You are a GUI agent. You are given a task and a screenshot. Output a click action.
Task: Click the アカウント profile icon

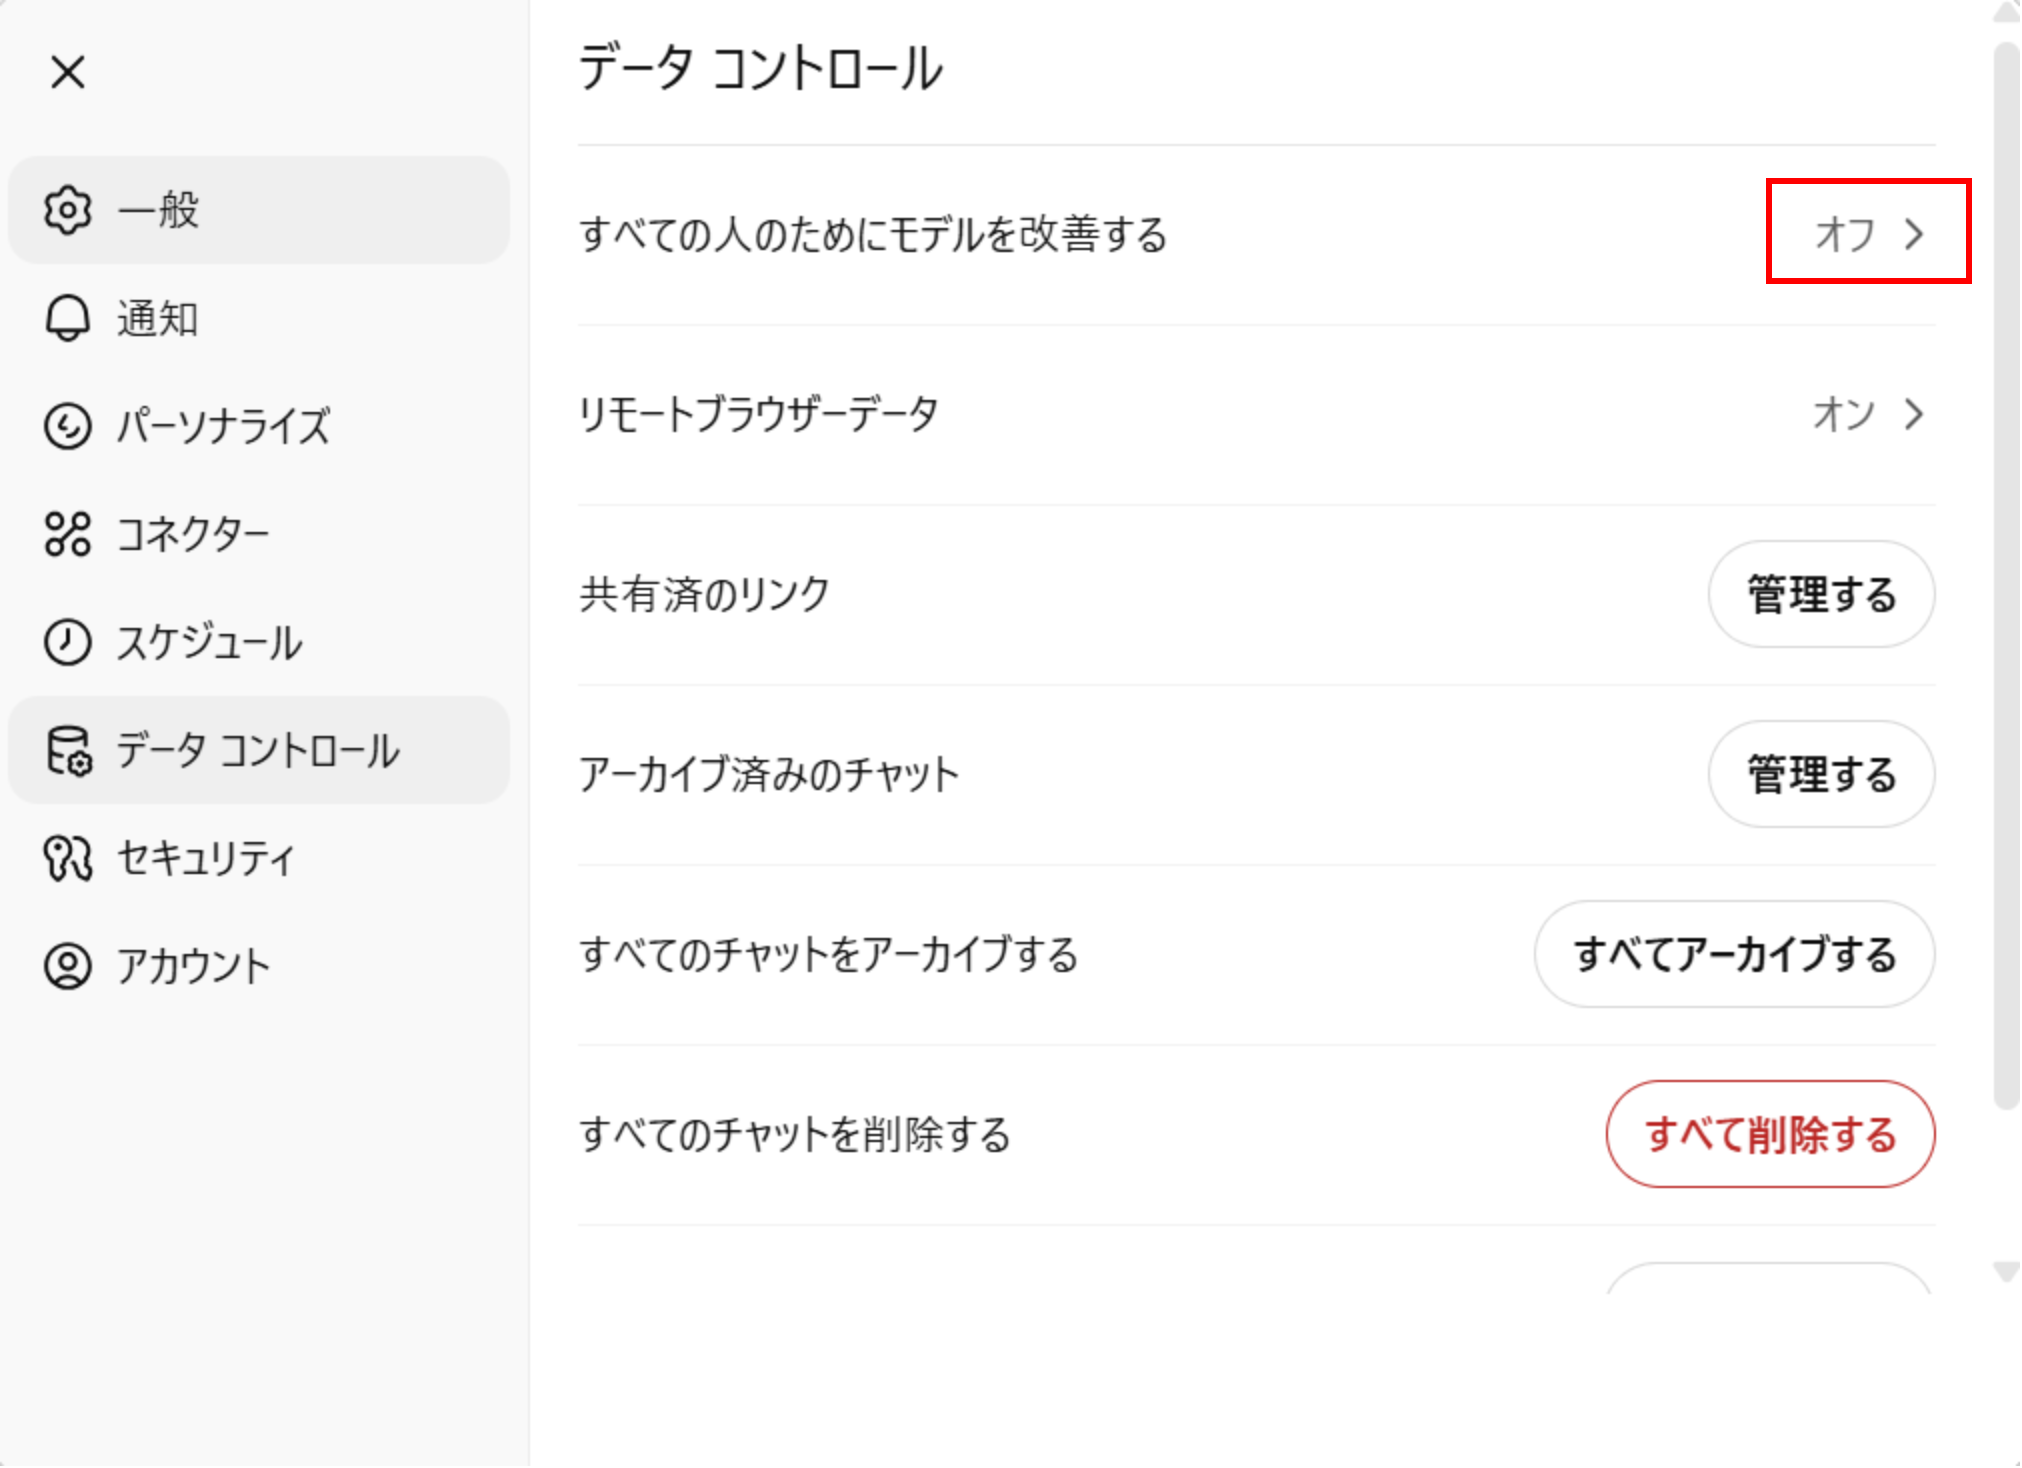tap(67, 966)
